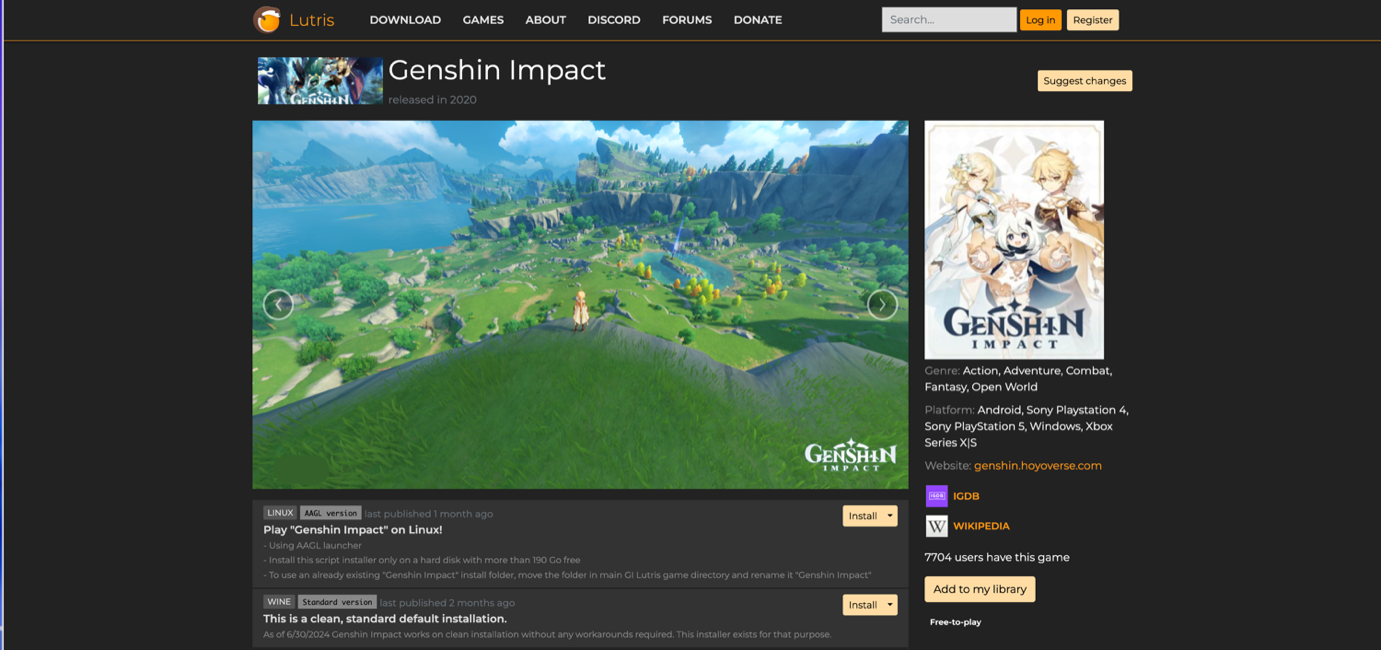Open the IGDB icon link
The image size is (1381, 650).
936,496
